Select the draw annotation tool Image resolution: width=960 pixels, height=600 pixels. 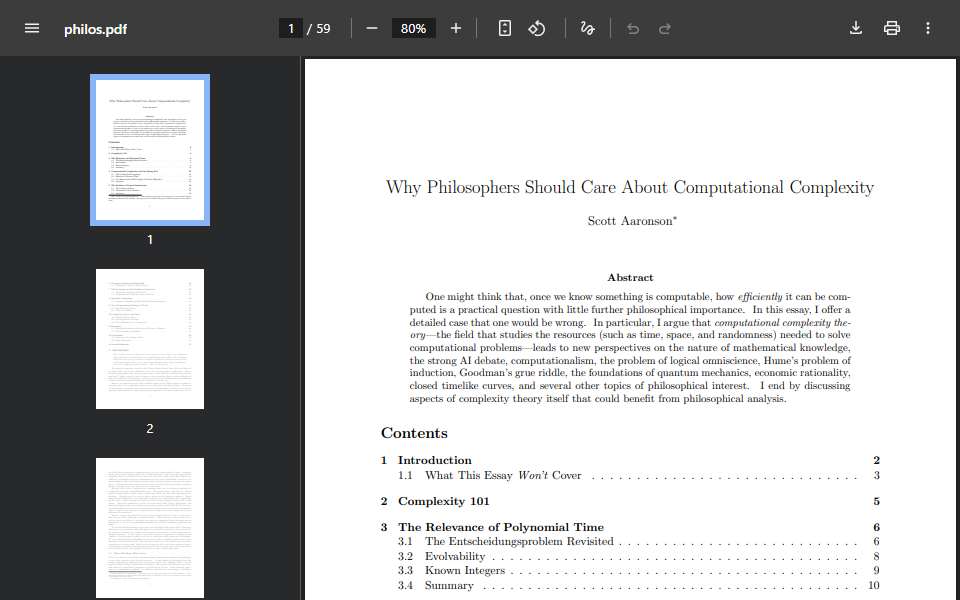[587, 28]
